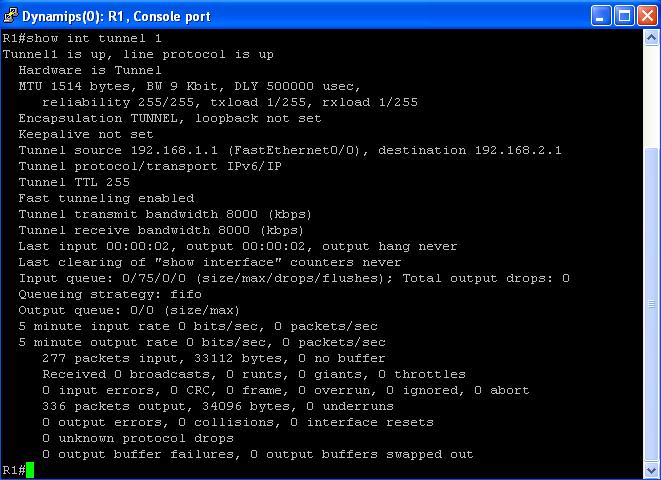Viewport: 661px width, 480px height.
Task: Click the '0 input errors, 0 CRC' line
Action: [286, 391]
